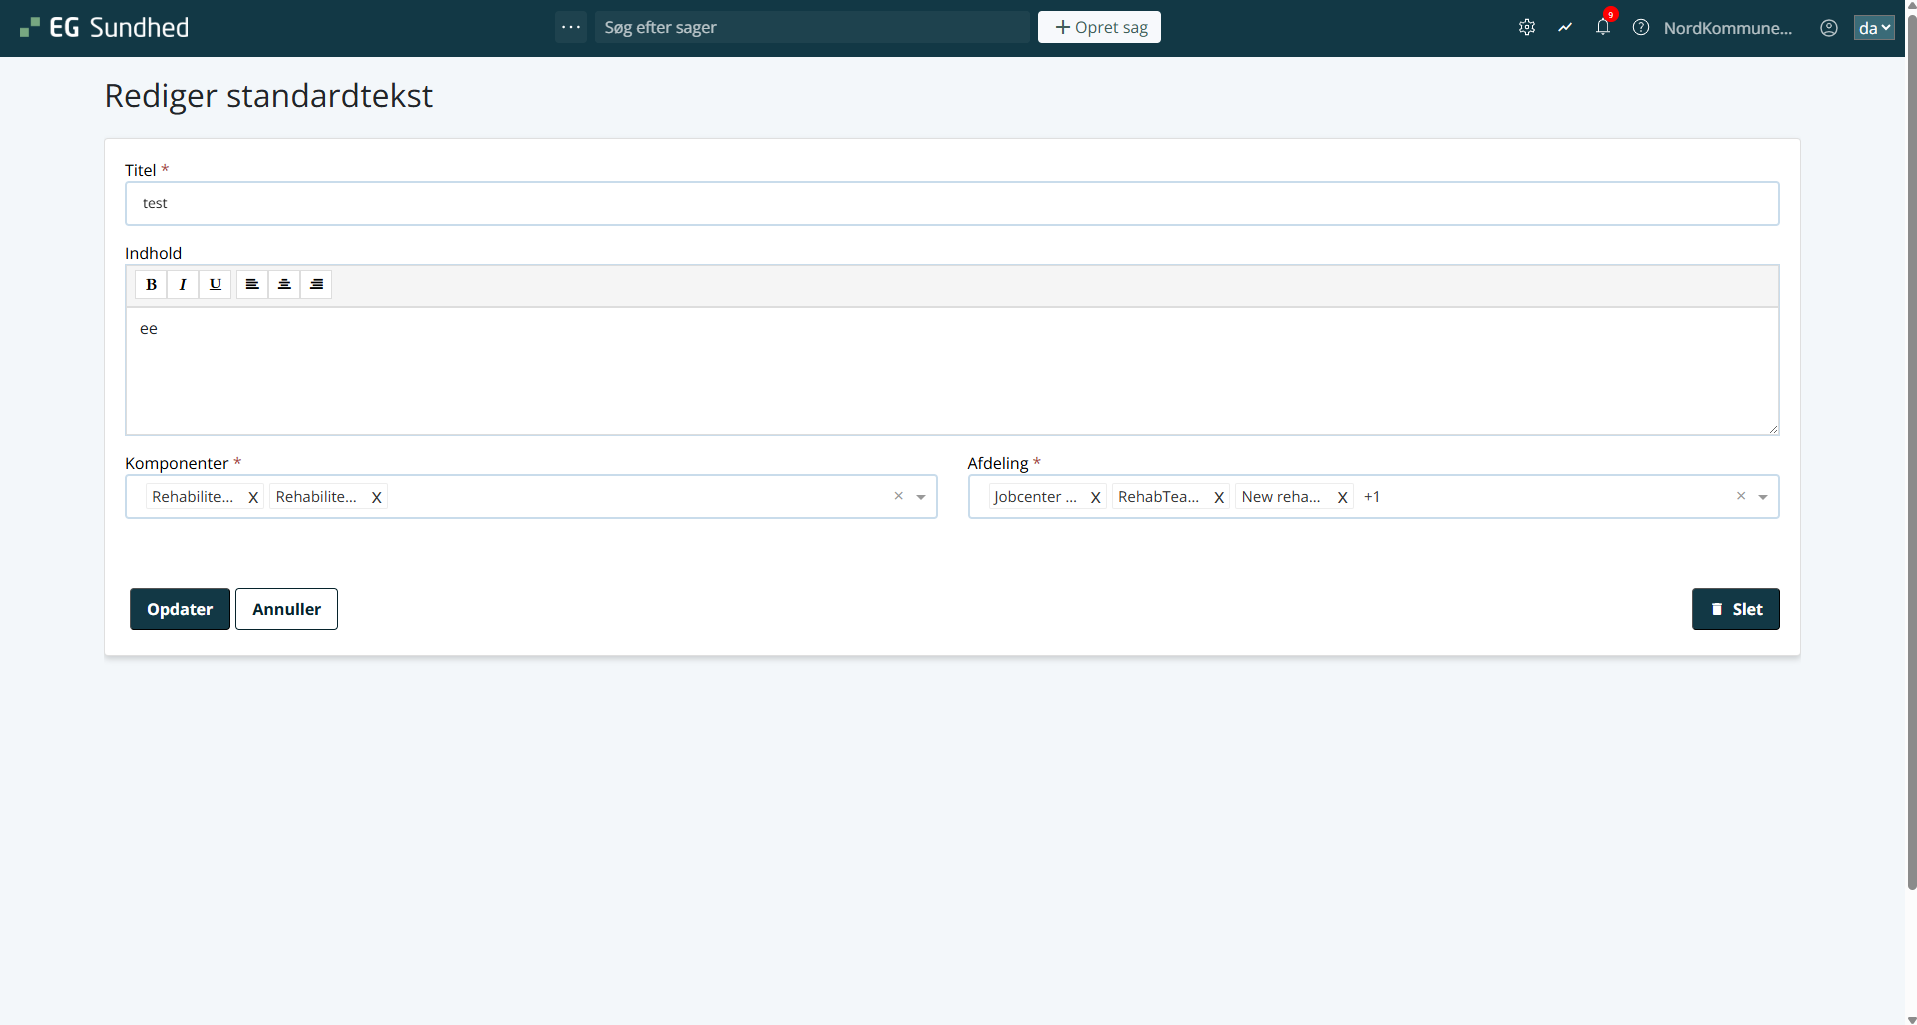
Task: Open the da language selector
Action: [x=1873, y=28]
